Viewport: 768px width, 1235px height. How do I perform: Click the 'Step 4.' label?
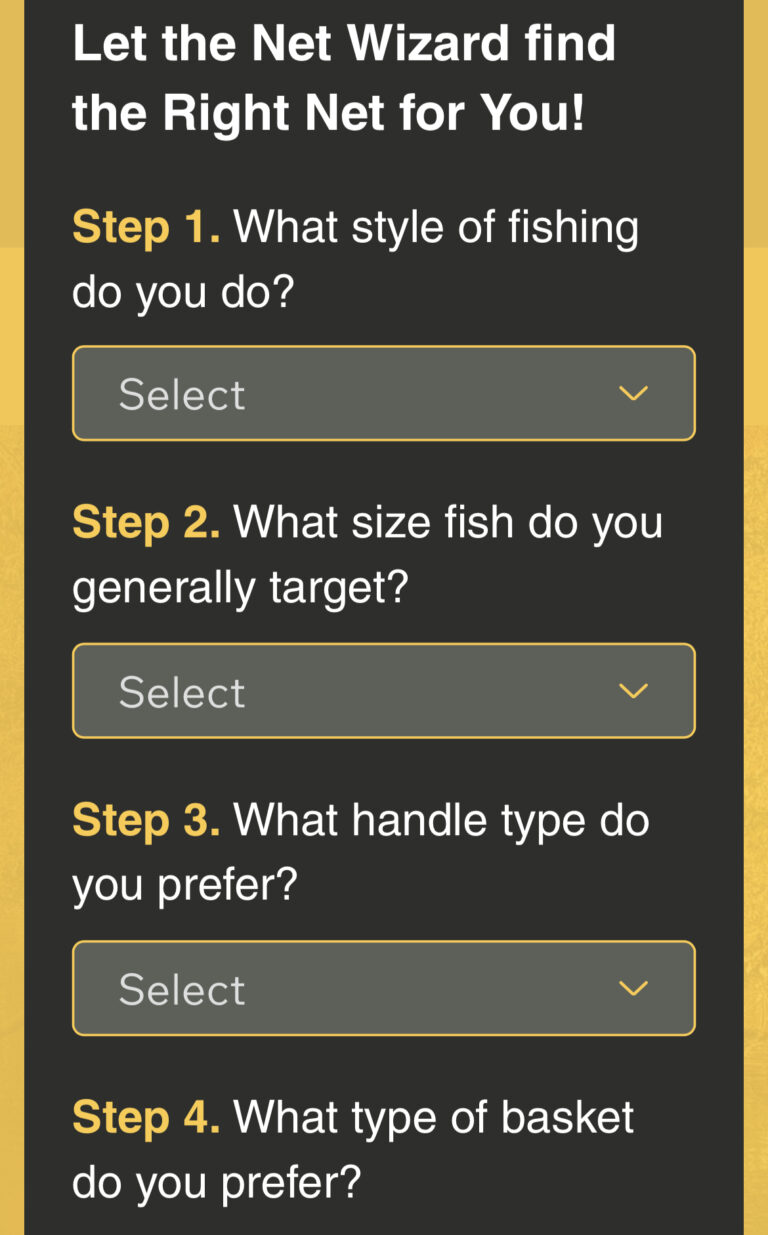coord(146,1117)
